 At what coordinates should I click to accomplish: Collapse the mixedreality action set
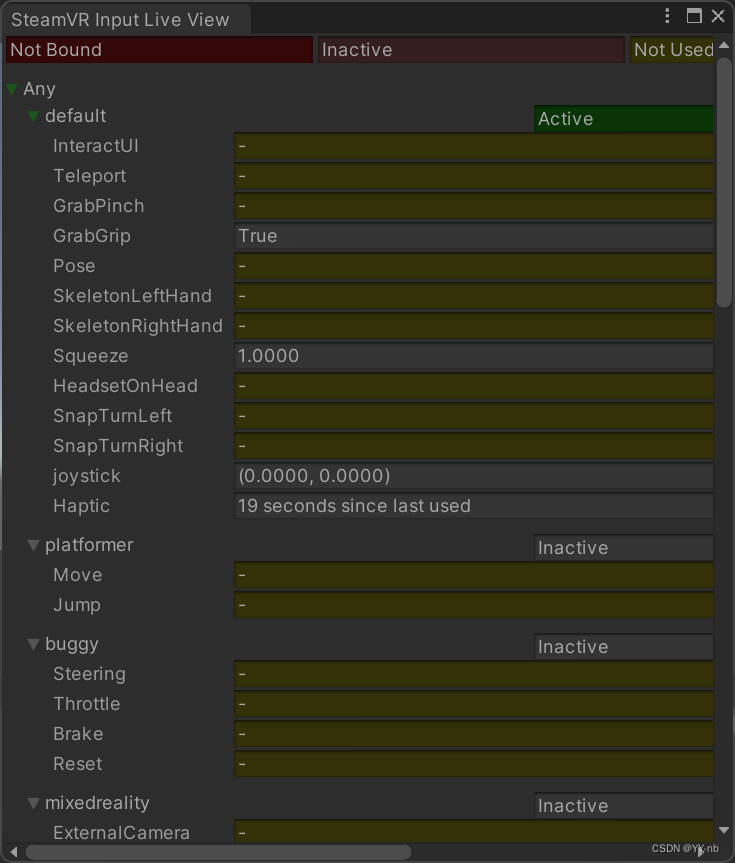click(34, 803)
